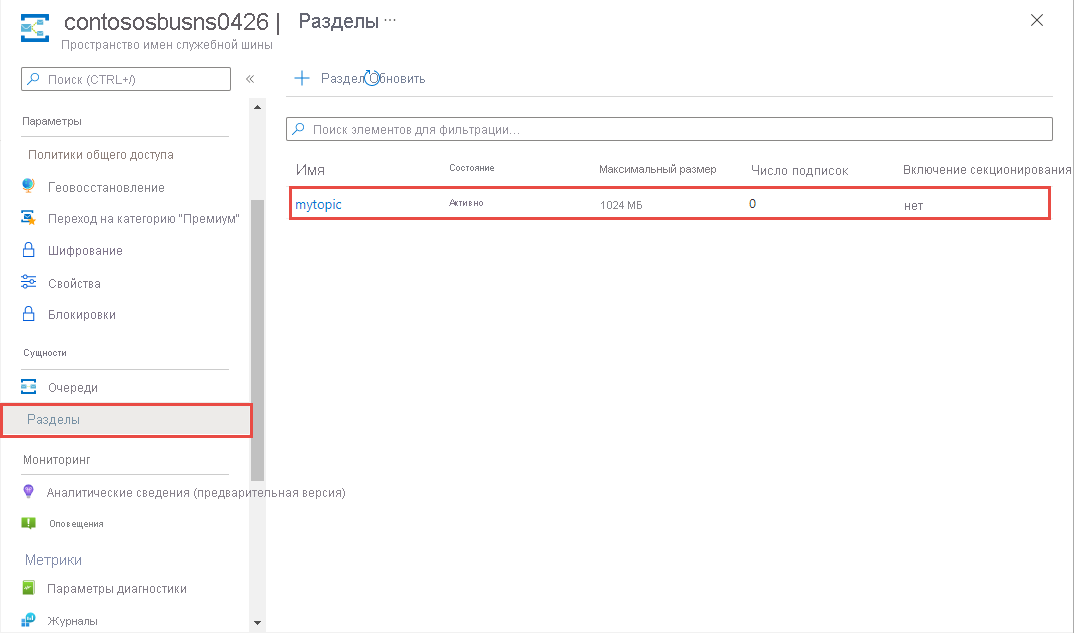Click the Пространство имен служебной шины subtitle
Image resolution: width=1074 pixels, height=633 pixels.
click(166, 45)
